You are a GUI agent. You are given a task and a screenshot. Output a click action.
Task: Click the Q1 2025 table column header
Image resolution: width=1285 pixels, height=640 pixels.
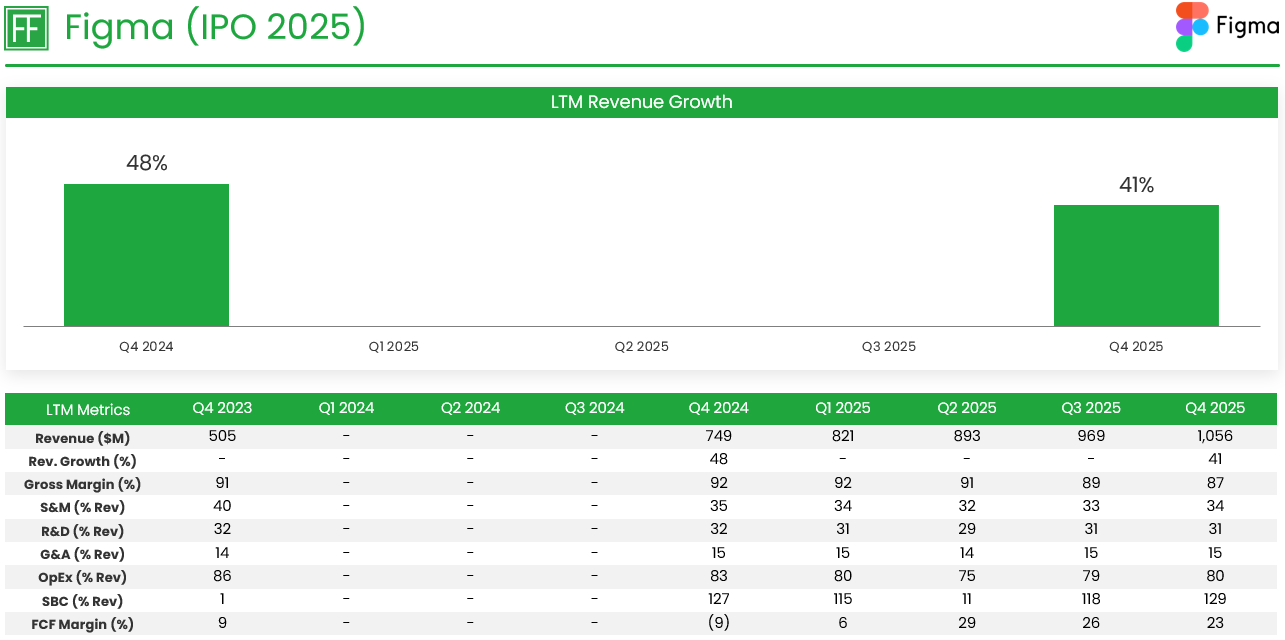pos(842,408)
